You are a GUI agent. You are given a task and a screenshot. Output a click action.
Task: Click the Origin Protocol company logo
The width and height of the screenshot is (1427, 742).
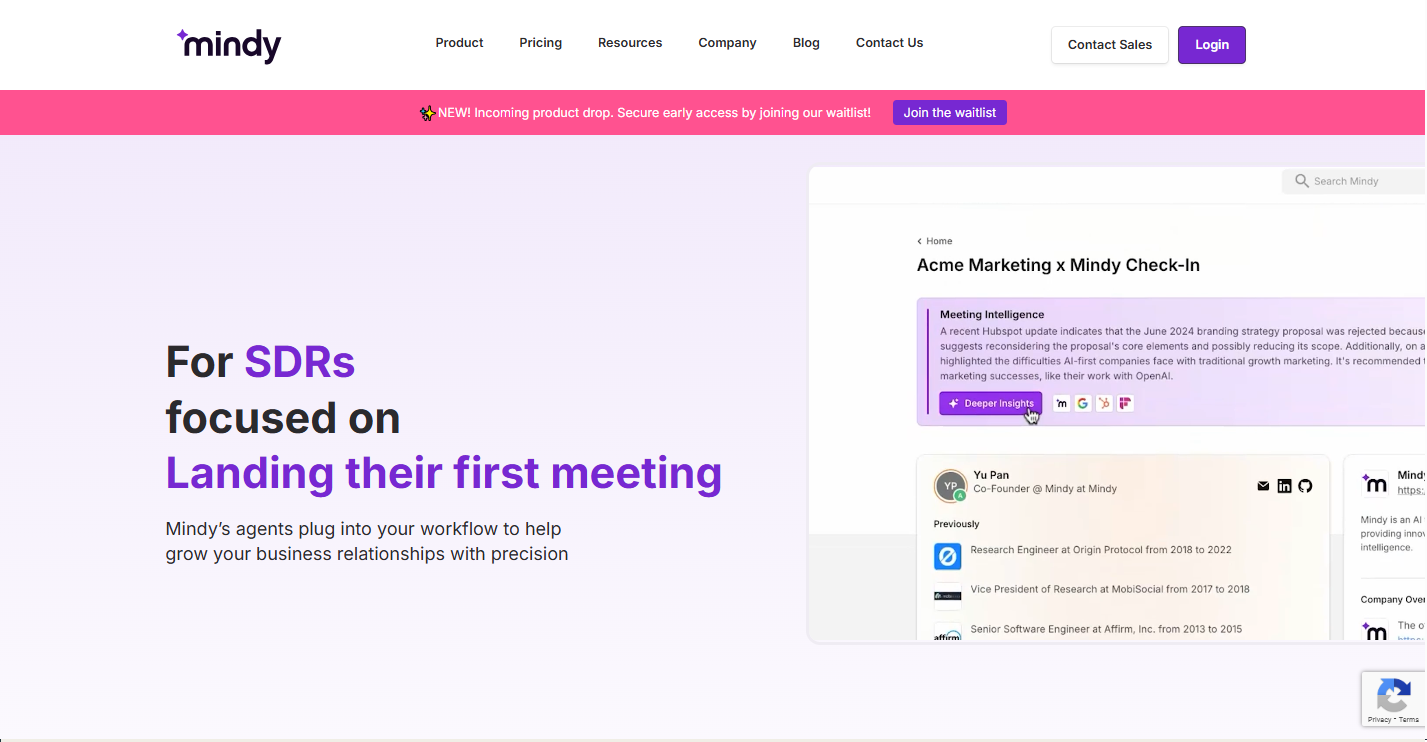click(x=947, y=556)
